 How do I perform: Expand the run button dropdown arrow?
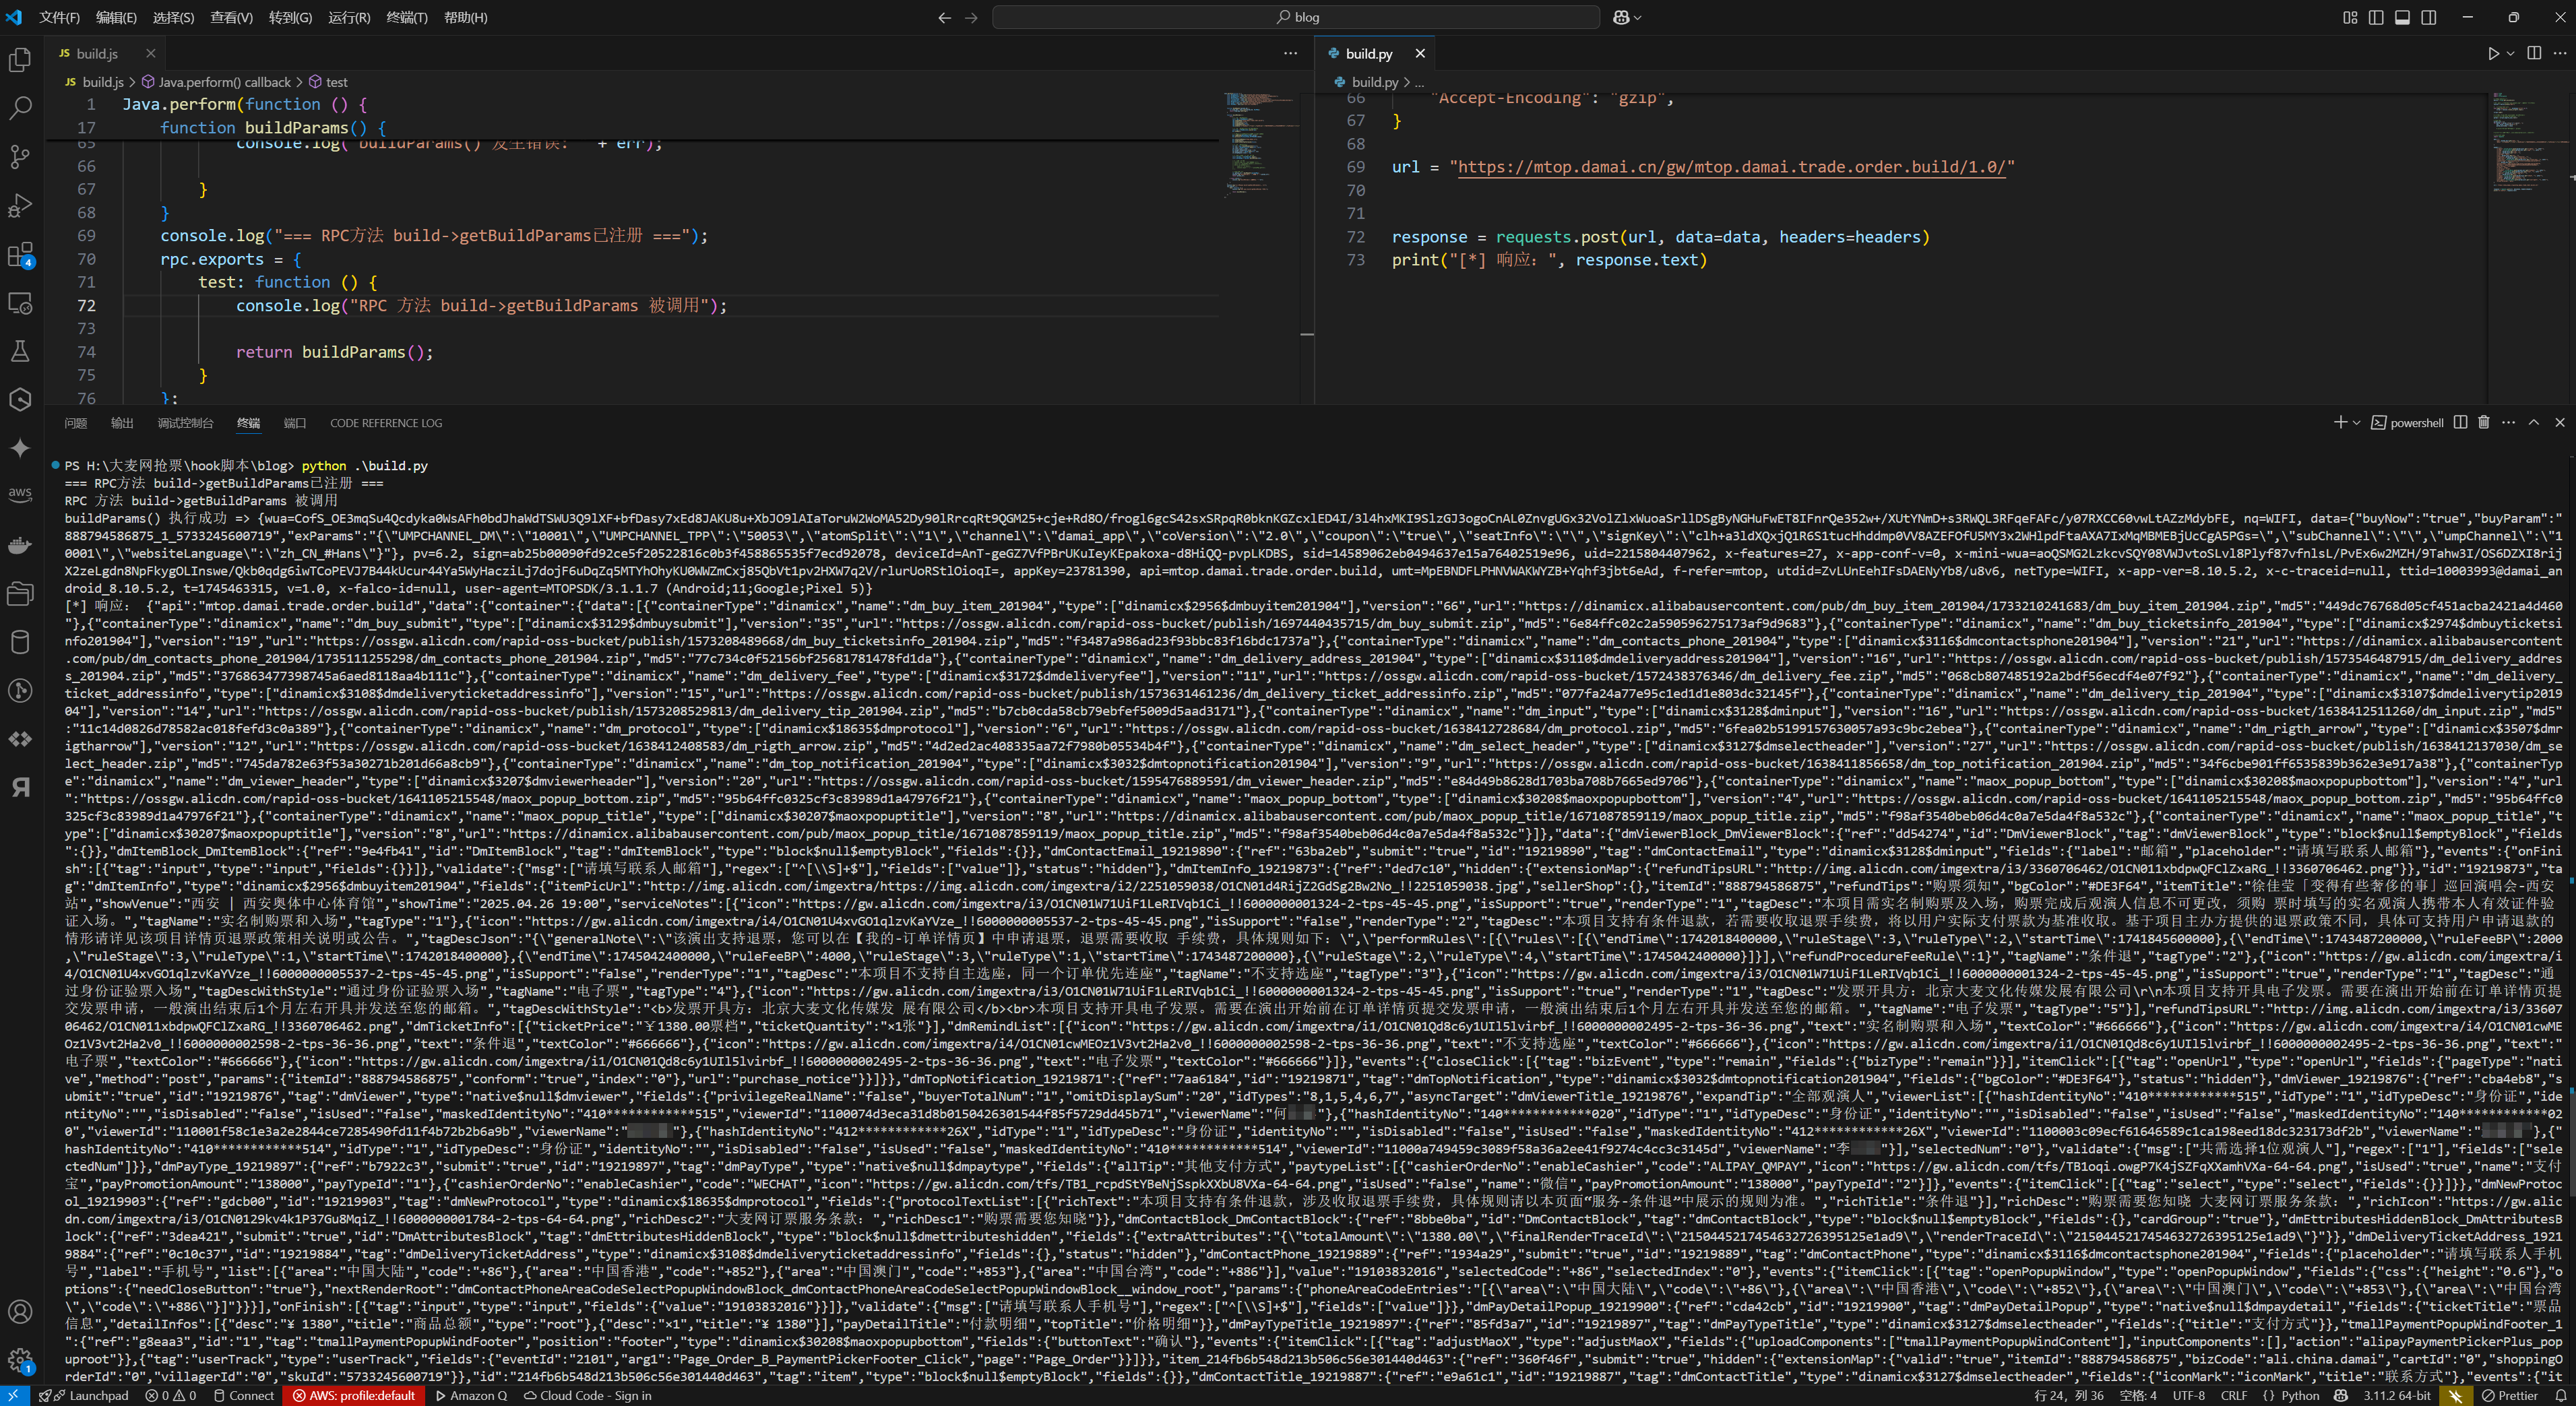pos(2510,54)
